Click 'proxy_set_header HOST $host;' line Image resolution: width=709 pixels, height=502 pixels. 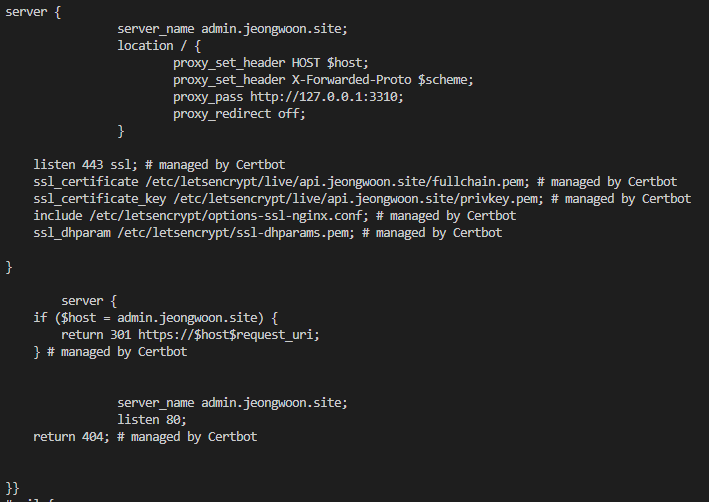coord(271,63)
